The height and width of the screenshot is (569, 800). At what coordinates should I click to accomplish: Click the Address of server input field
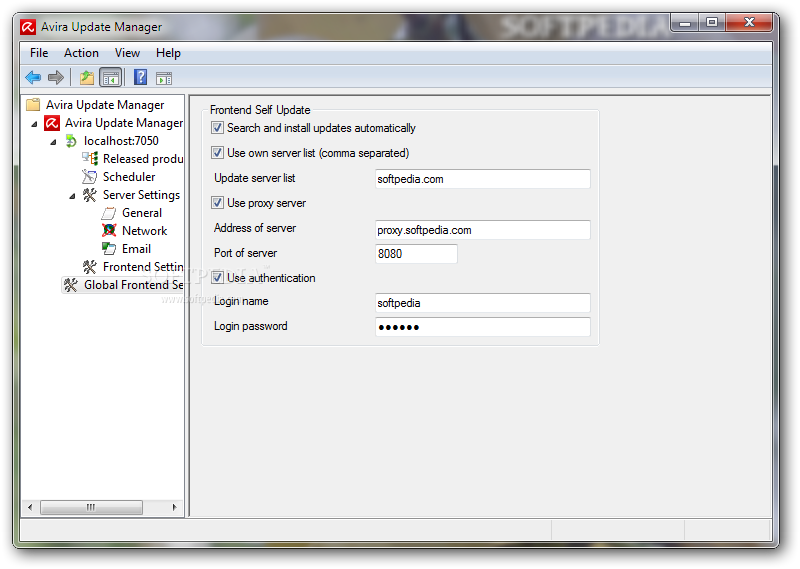(x=483, y=230)
